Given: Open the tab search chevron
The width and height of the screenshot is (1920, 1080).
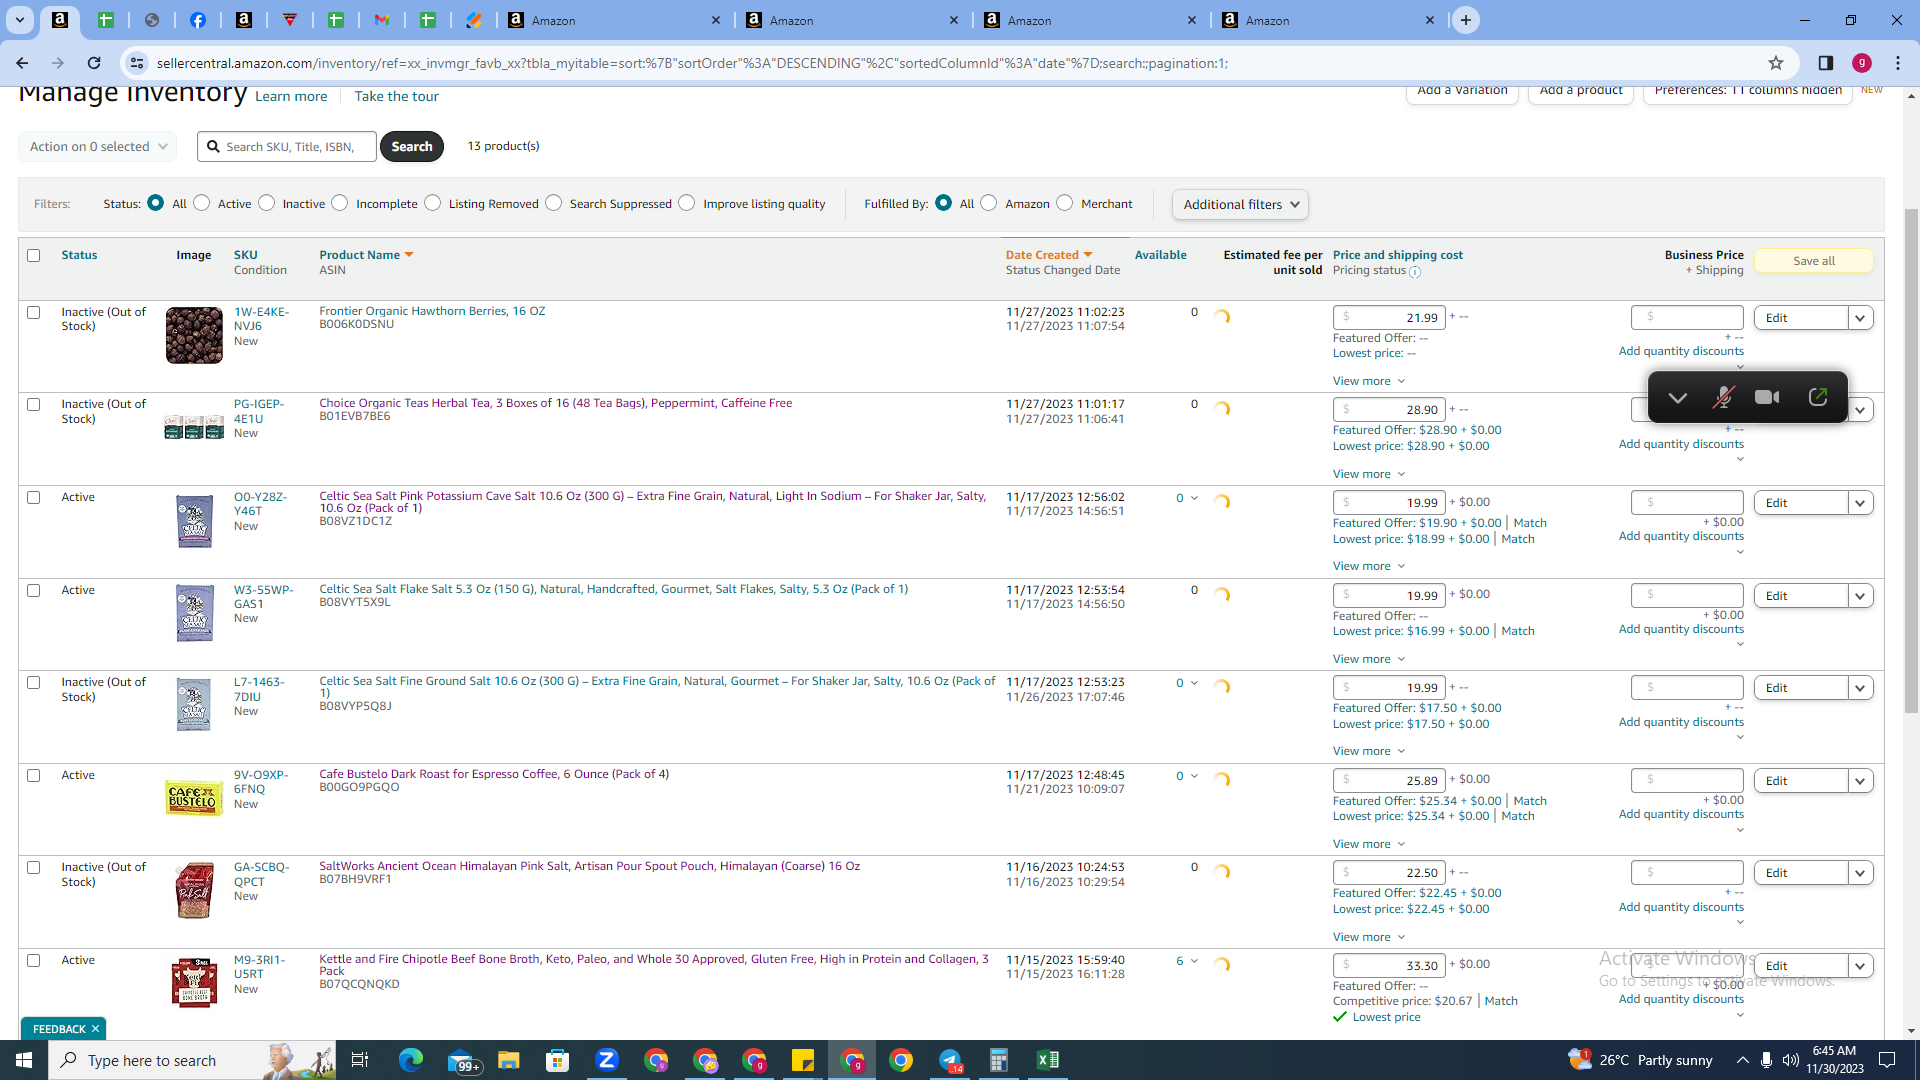Looking at the screenshot, I should [20, 20].
